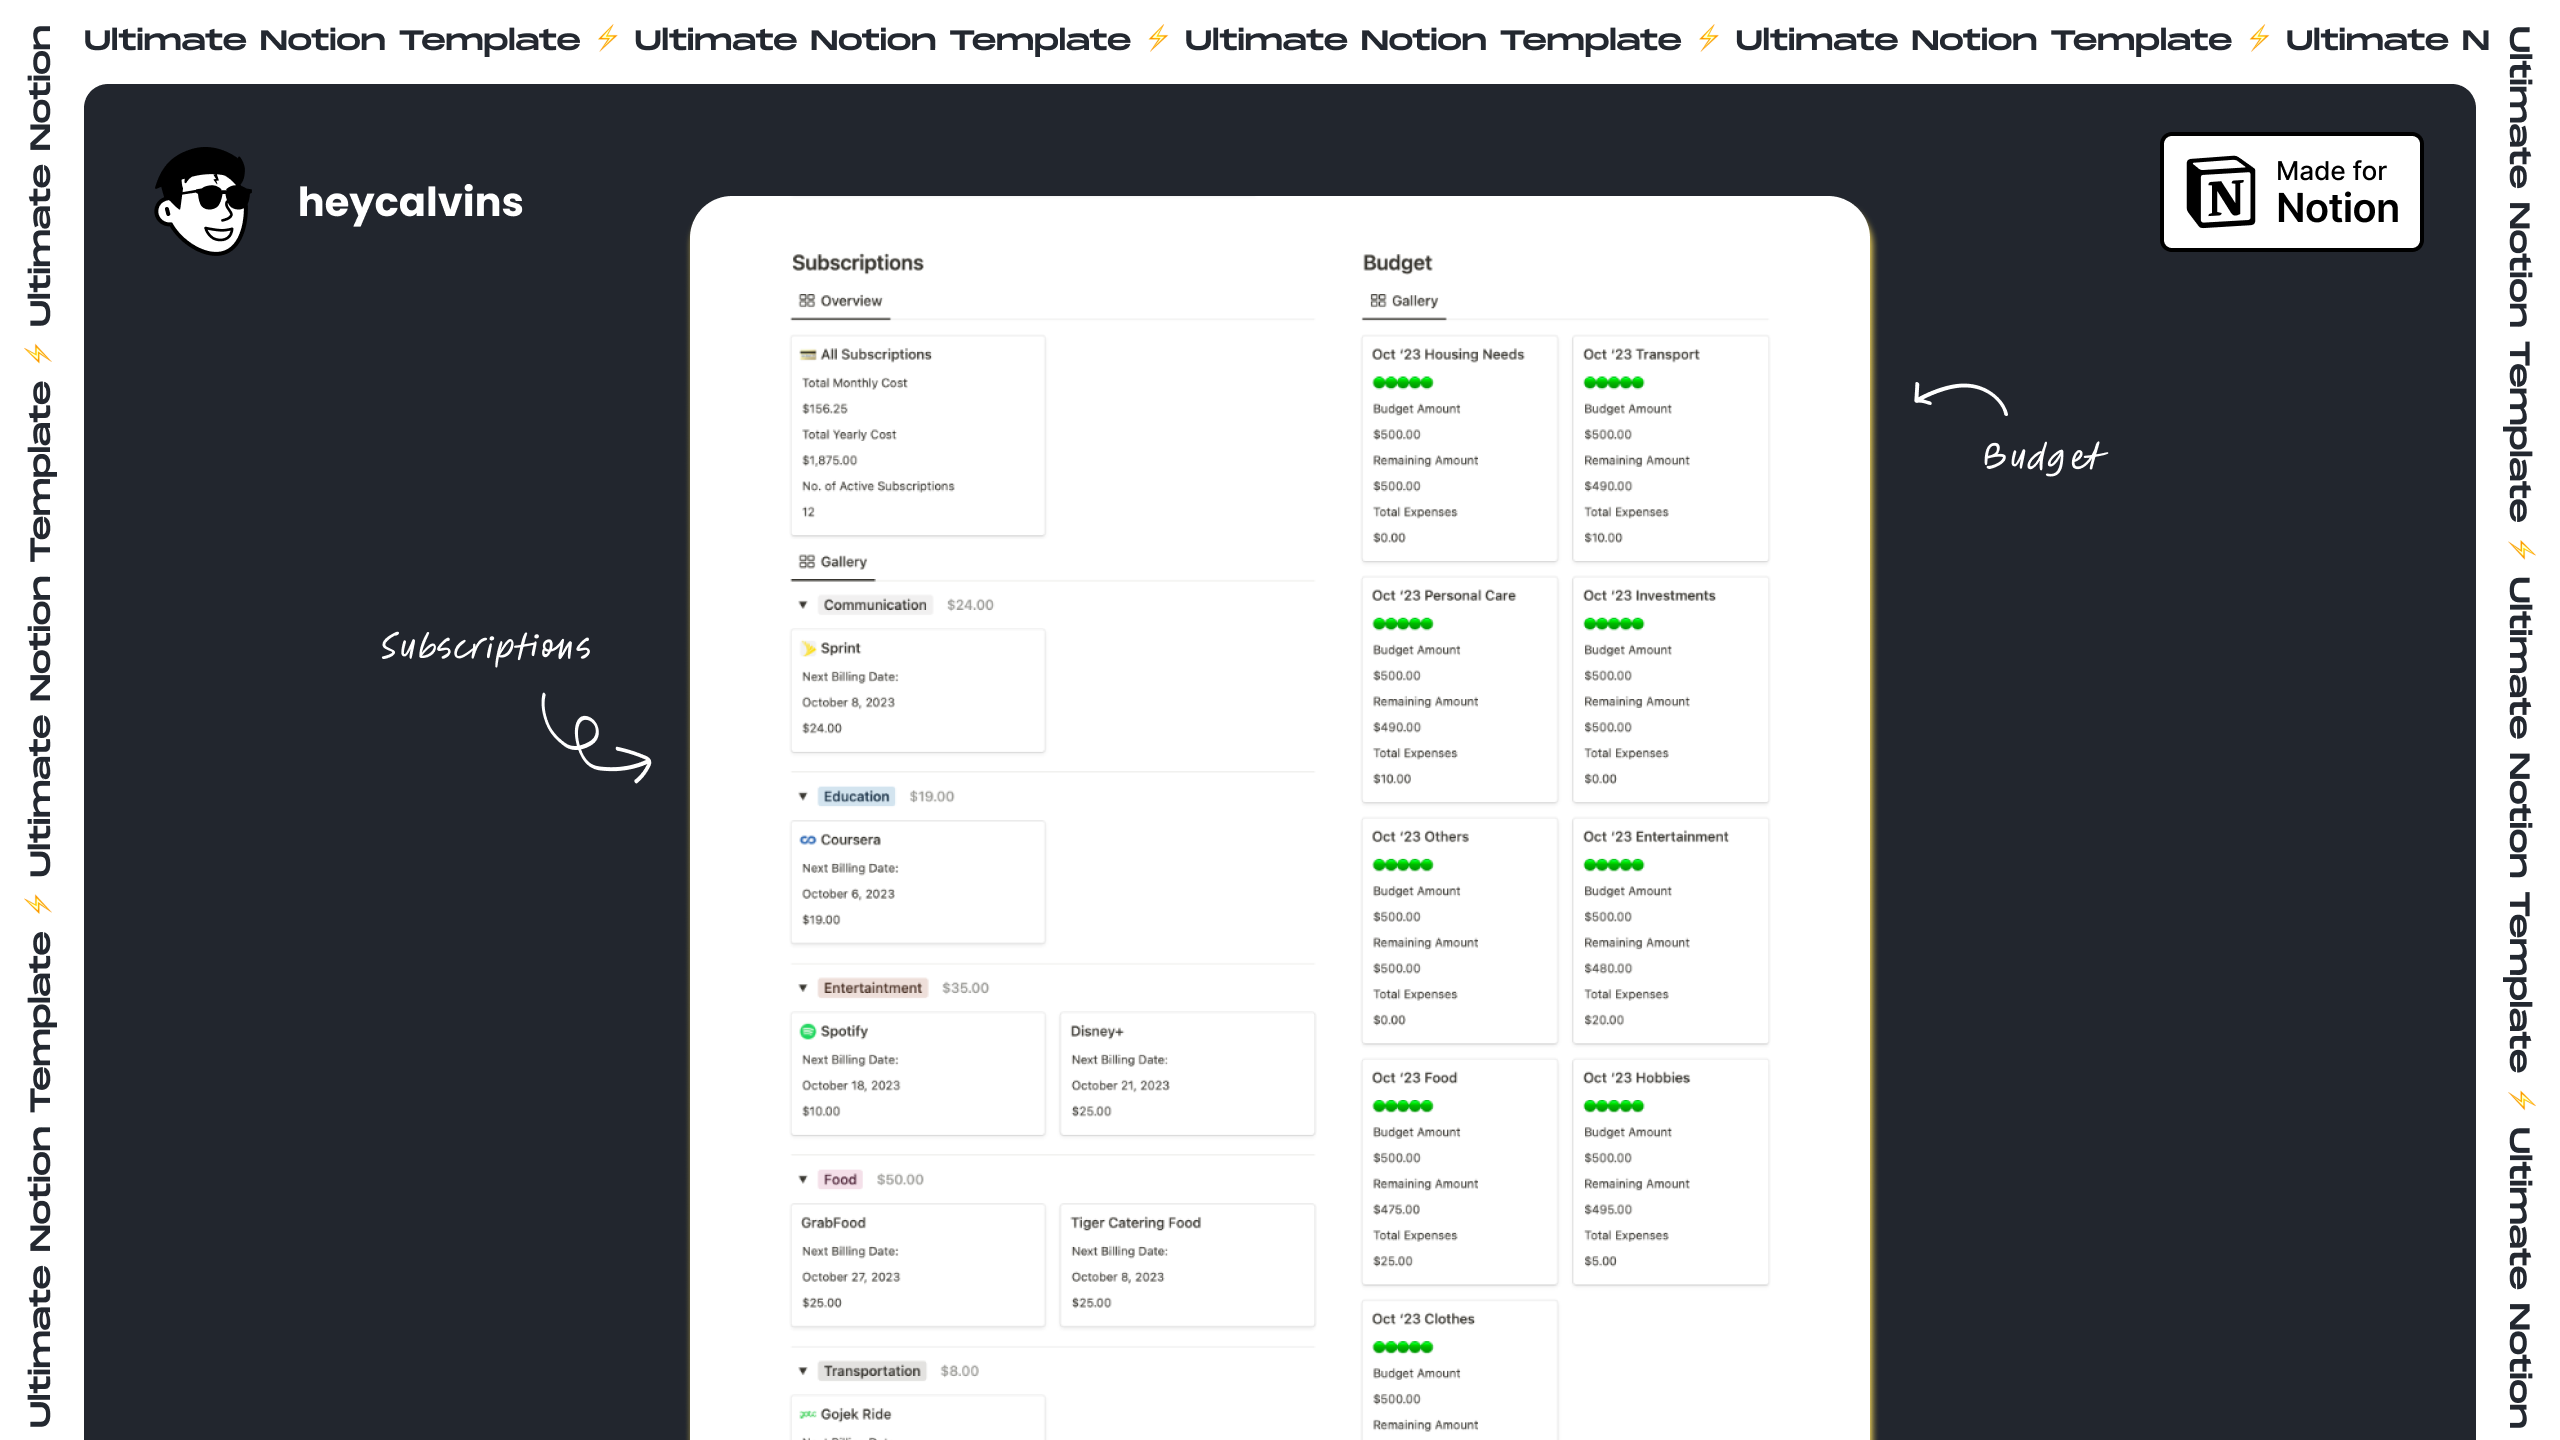The height and width of the screenshot is (1440, 2560).
Task: Click the Oct '23 Transport progress dots
Action: click(1614, 383)
